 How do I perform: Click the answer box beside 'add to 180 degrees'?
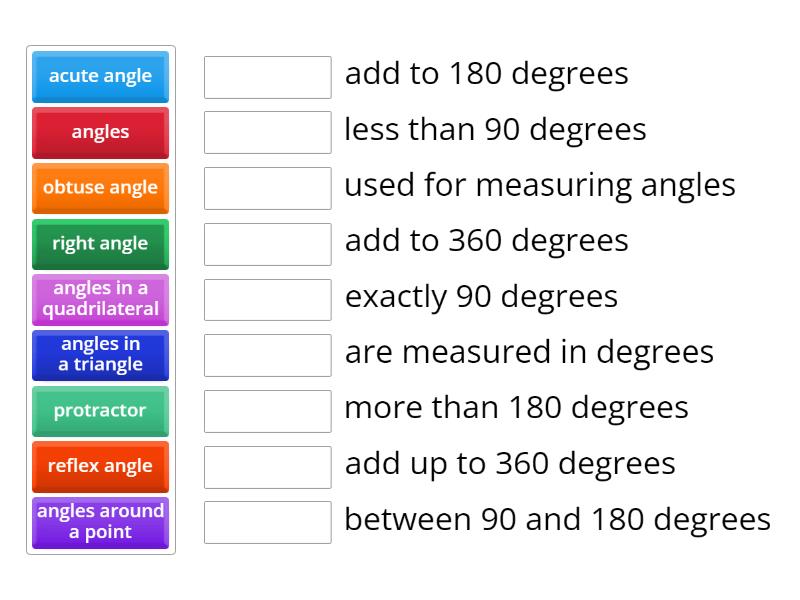[x=267, y=76]
